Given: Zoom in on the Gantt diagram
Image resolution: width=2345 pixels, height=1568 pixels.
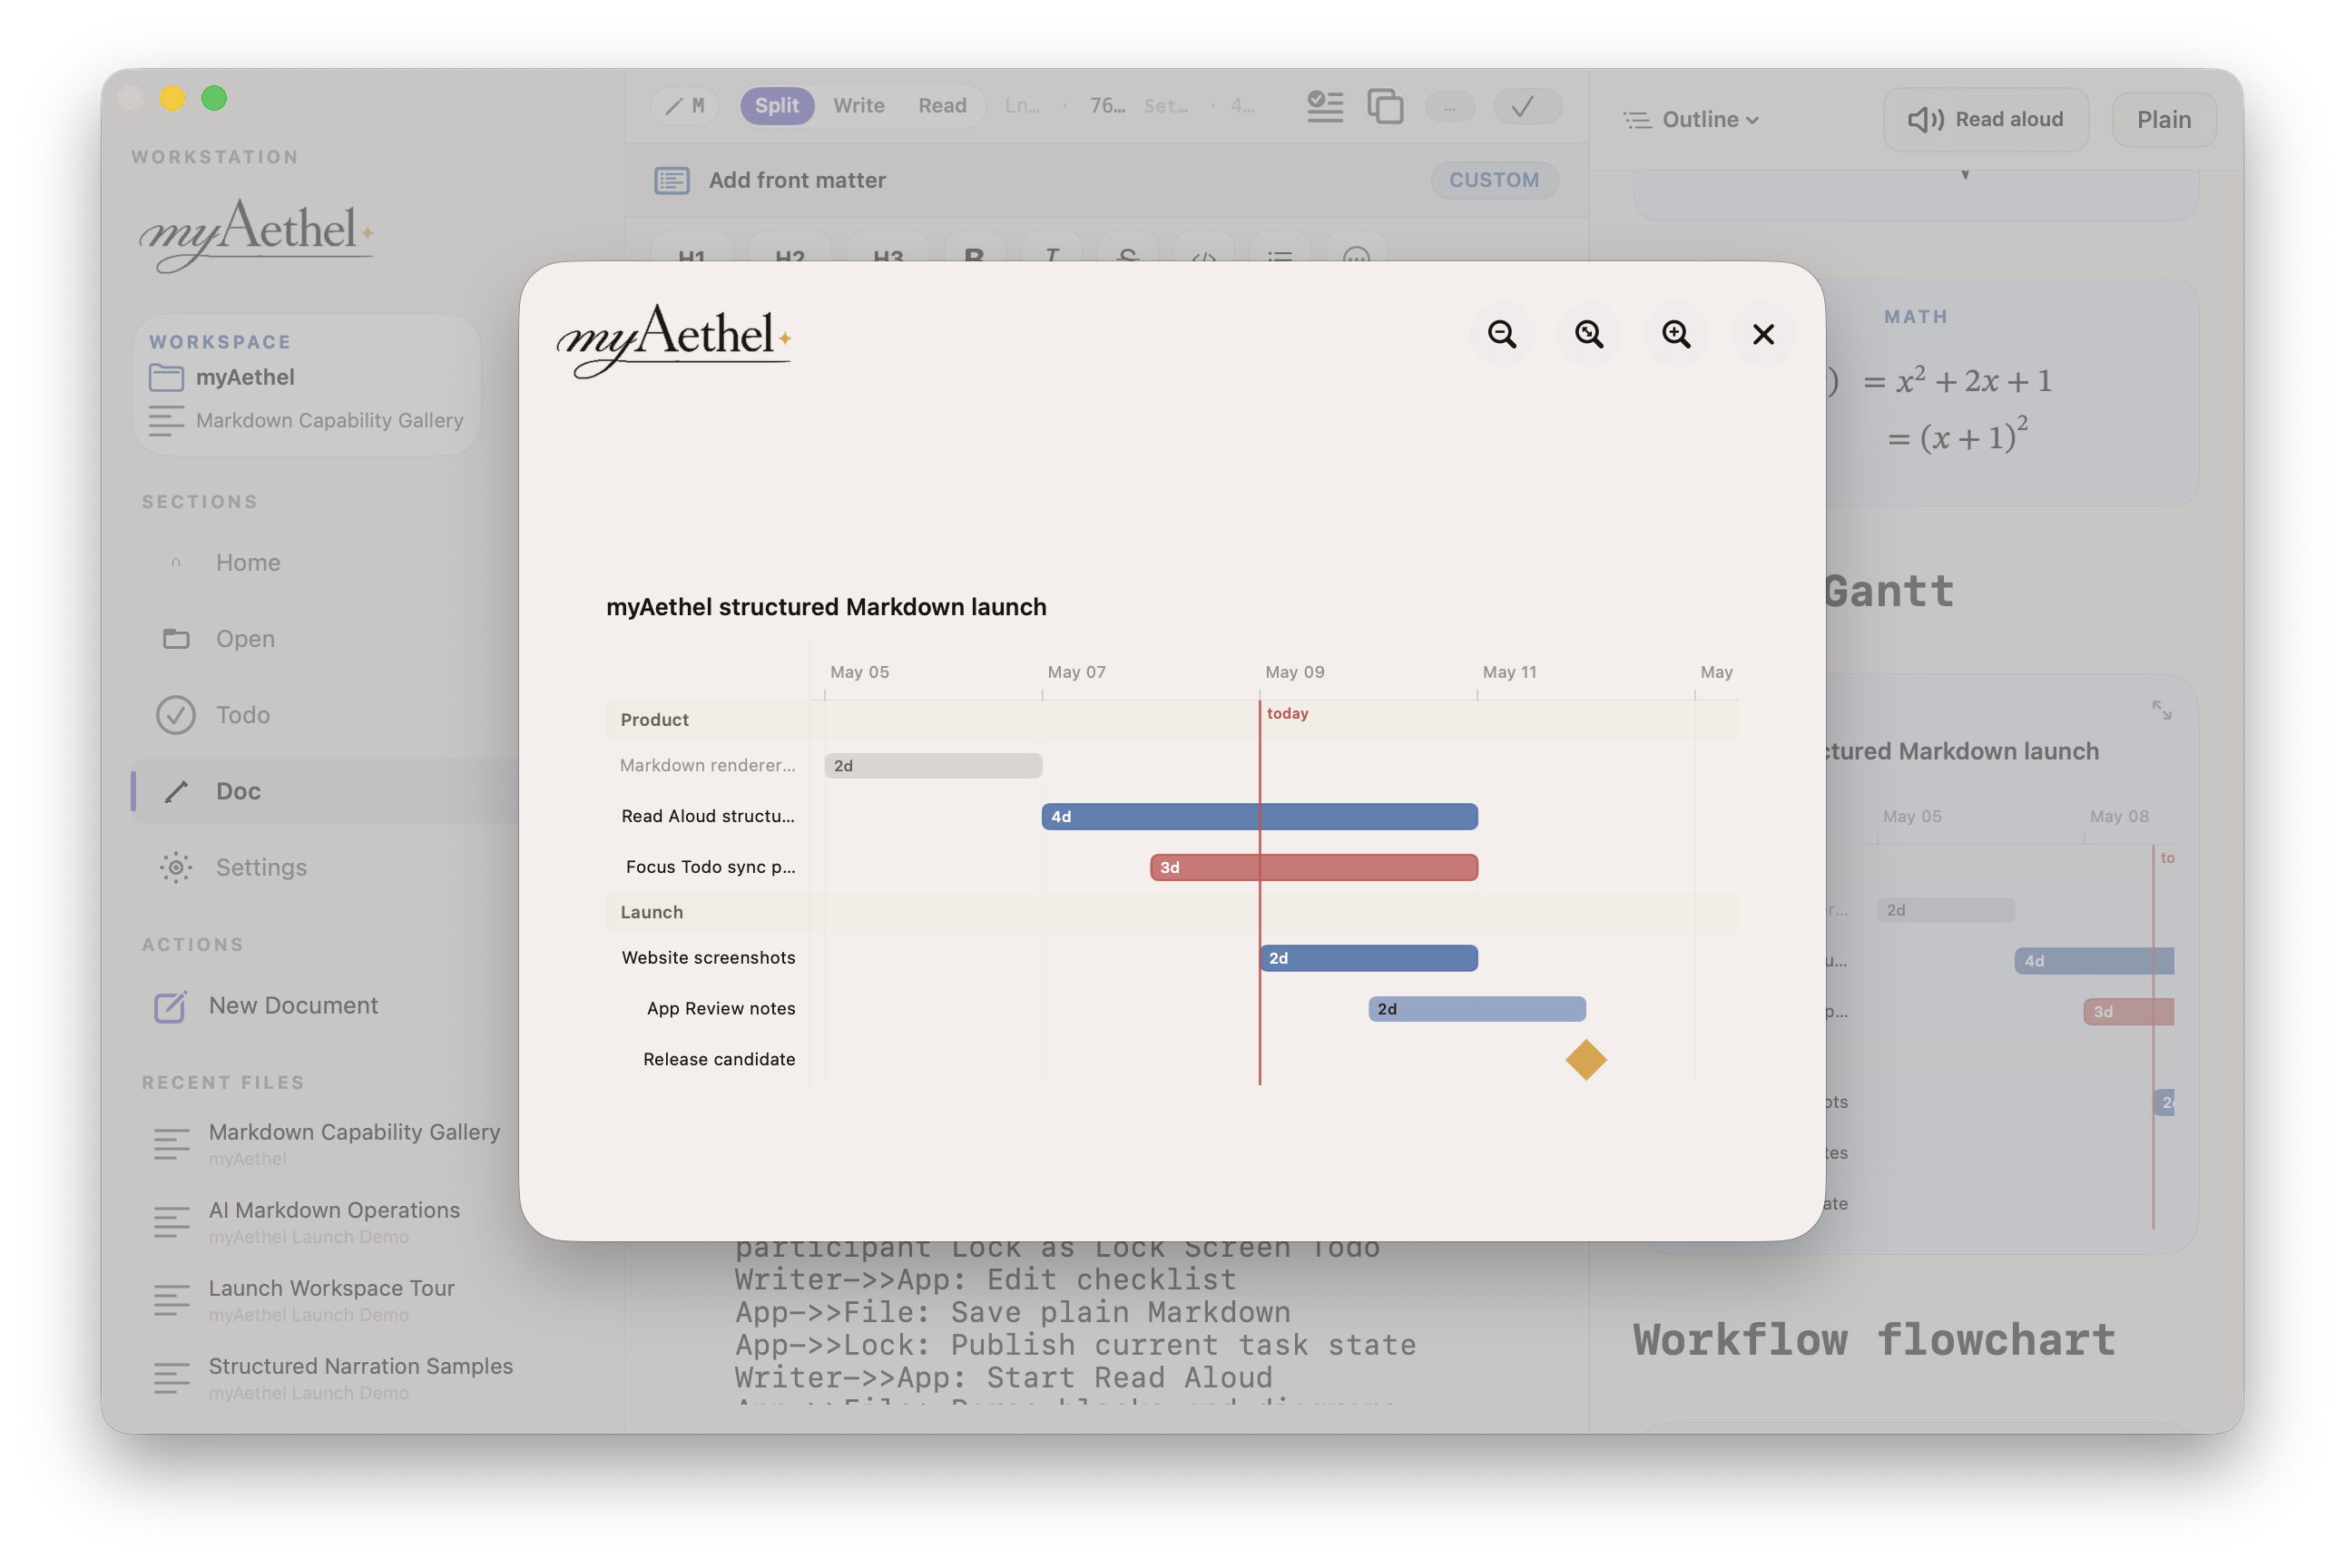Looking at the screenshot, I should click(1676, 334).
